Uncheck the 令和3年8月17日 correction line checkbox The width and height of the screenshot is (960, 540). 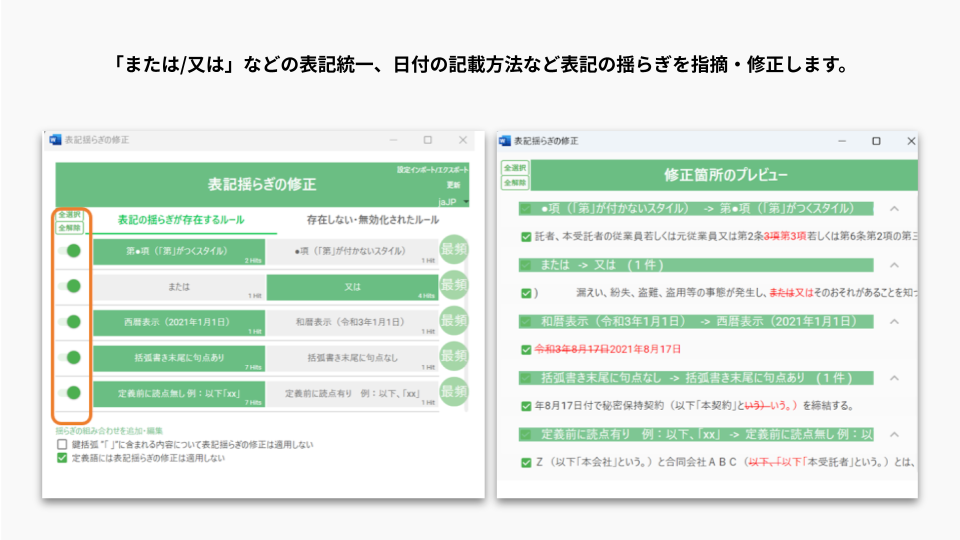click(x=526, y=350)
